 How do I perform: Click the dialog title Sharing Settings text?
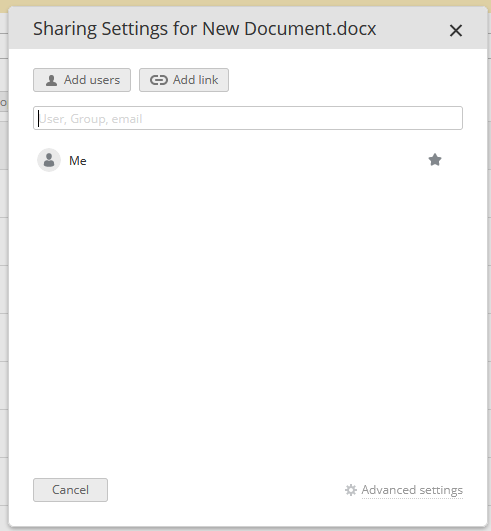(x=100, y=29)
